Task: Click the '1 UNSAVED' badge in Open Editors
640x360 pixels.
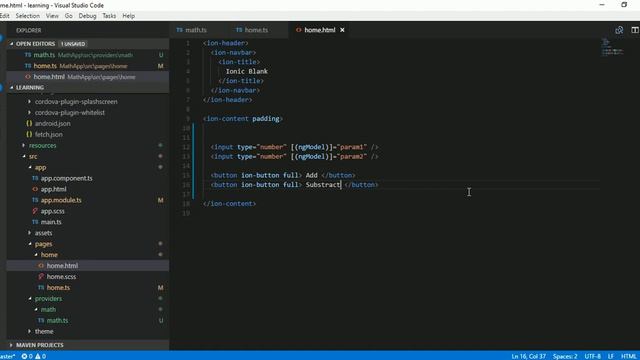Action: tap(73, 44)
